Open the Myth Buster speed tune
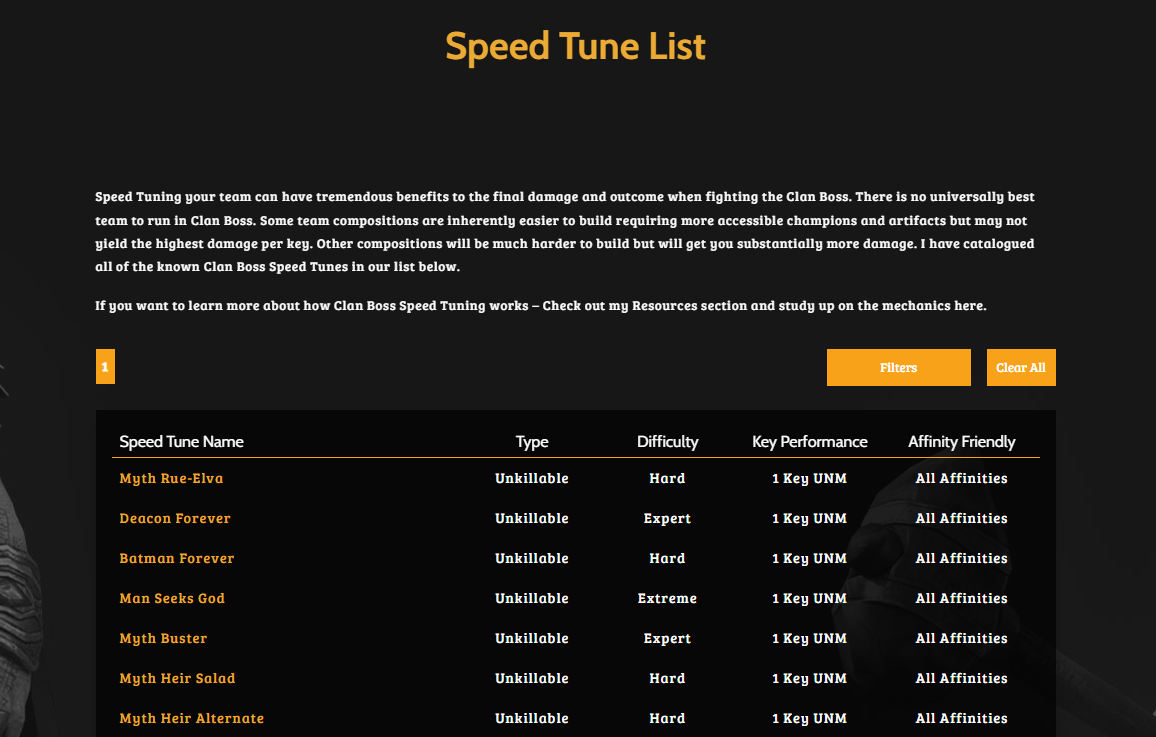The height and width of the screenshot is (737, 1156). [x=163, y=638]
